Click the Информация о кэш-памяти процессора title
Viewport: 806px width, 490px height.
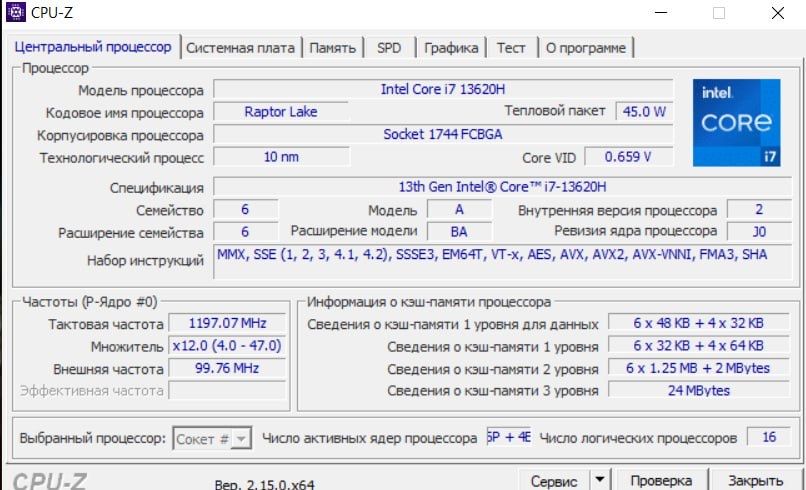click(429, 302)
